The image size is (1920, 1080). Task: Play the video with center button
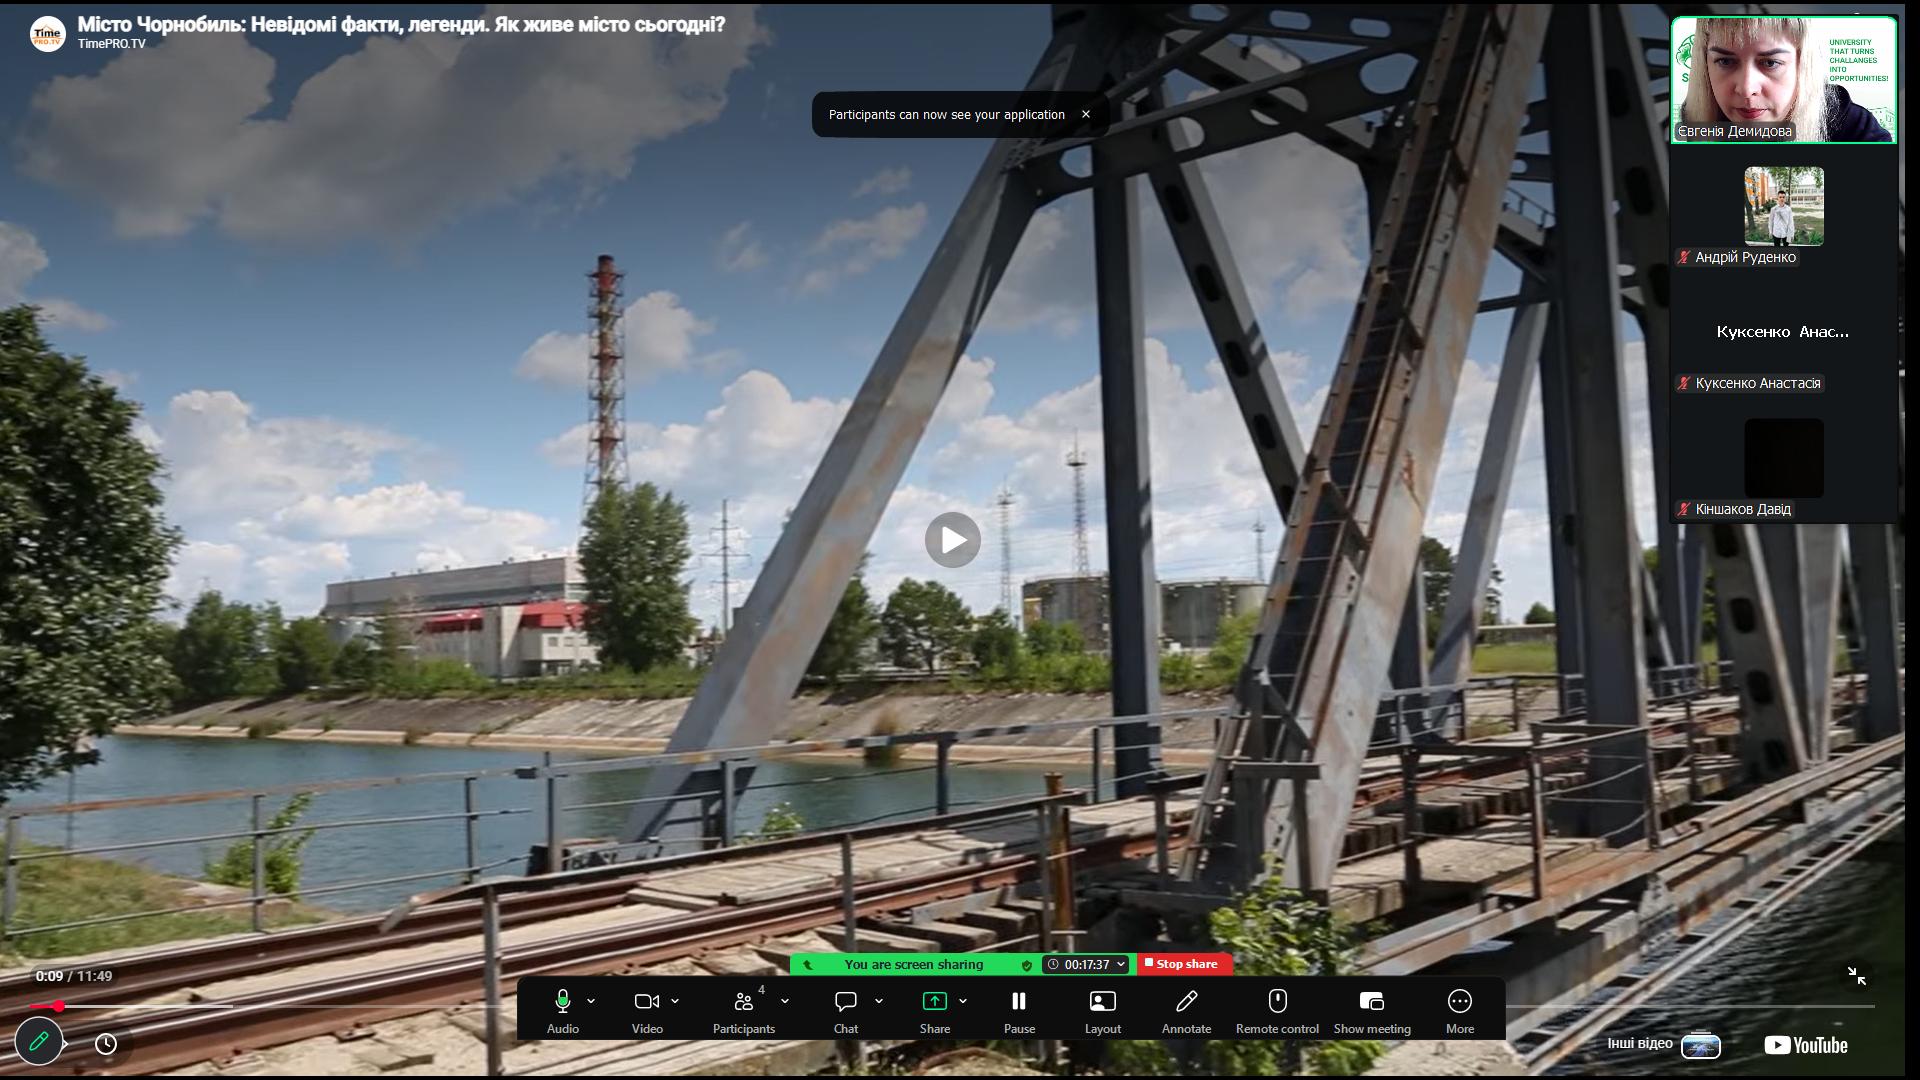[x=952, y=540]
